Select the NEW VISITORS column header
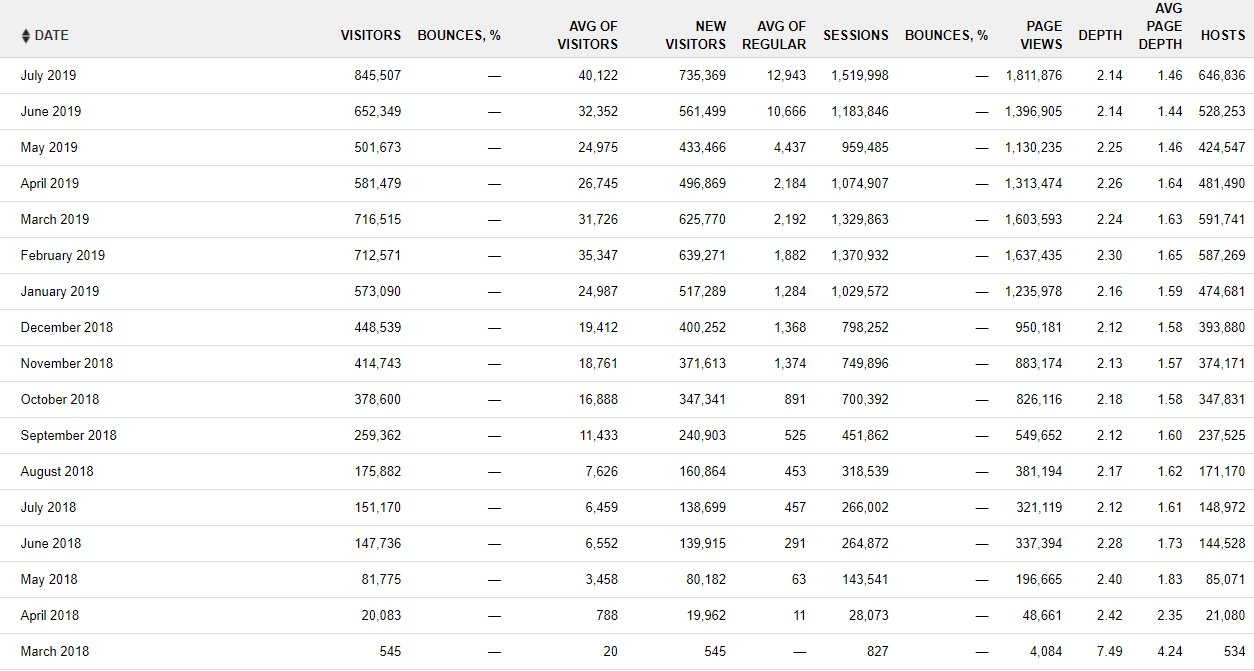The width and height of the screenshot is (1254, 671). coord(696,35)
